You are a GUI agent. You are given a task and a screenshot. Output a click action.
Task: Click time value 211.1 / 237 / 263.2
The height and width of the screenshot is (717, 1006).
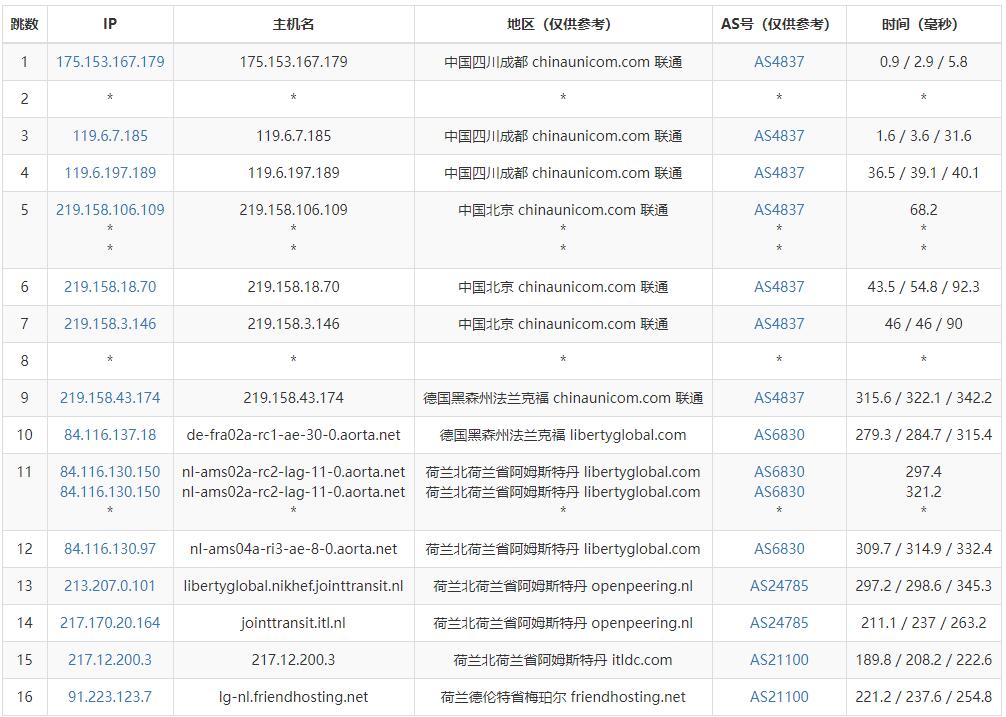(x=923, y=623)
